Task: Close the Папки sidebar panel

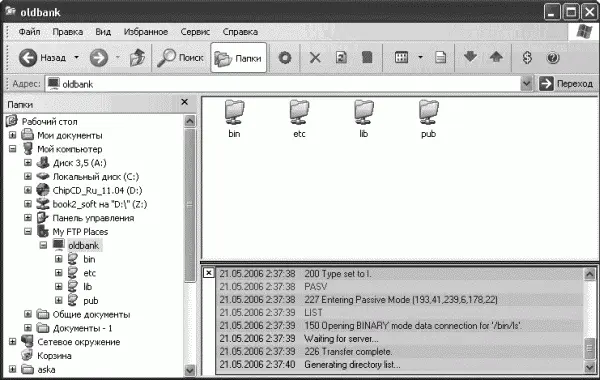Action: coord(184,102)
